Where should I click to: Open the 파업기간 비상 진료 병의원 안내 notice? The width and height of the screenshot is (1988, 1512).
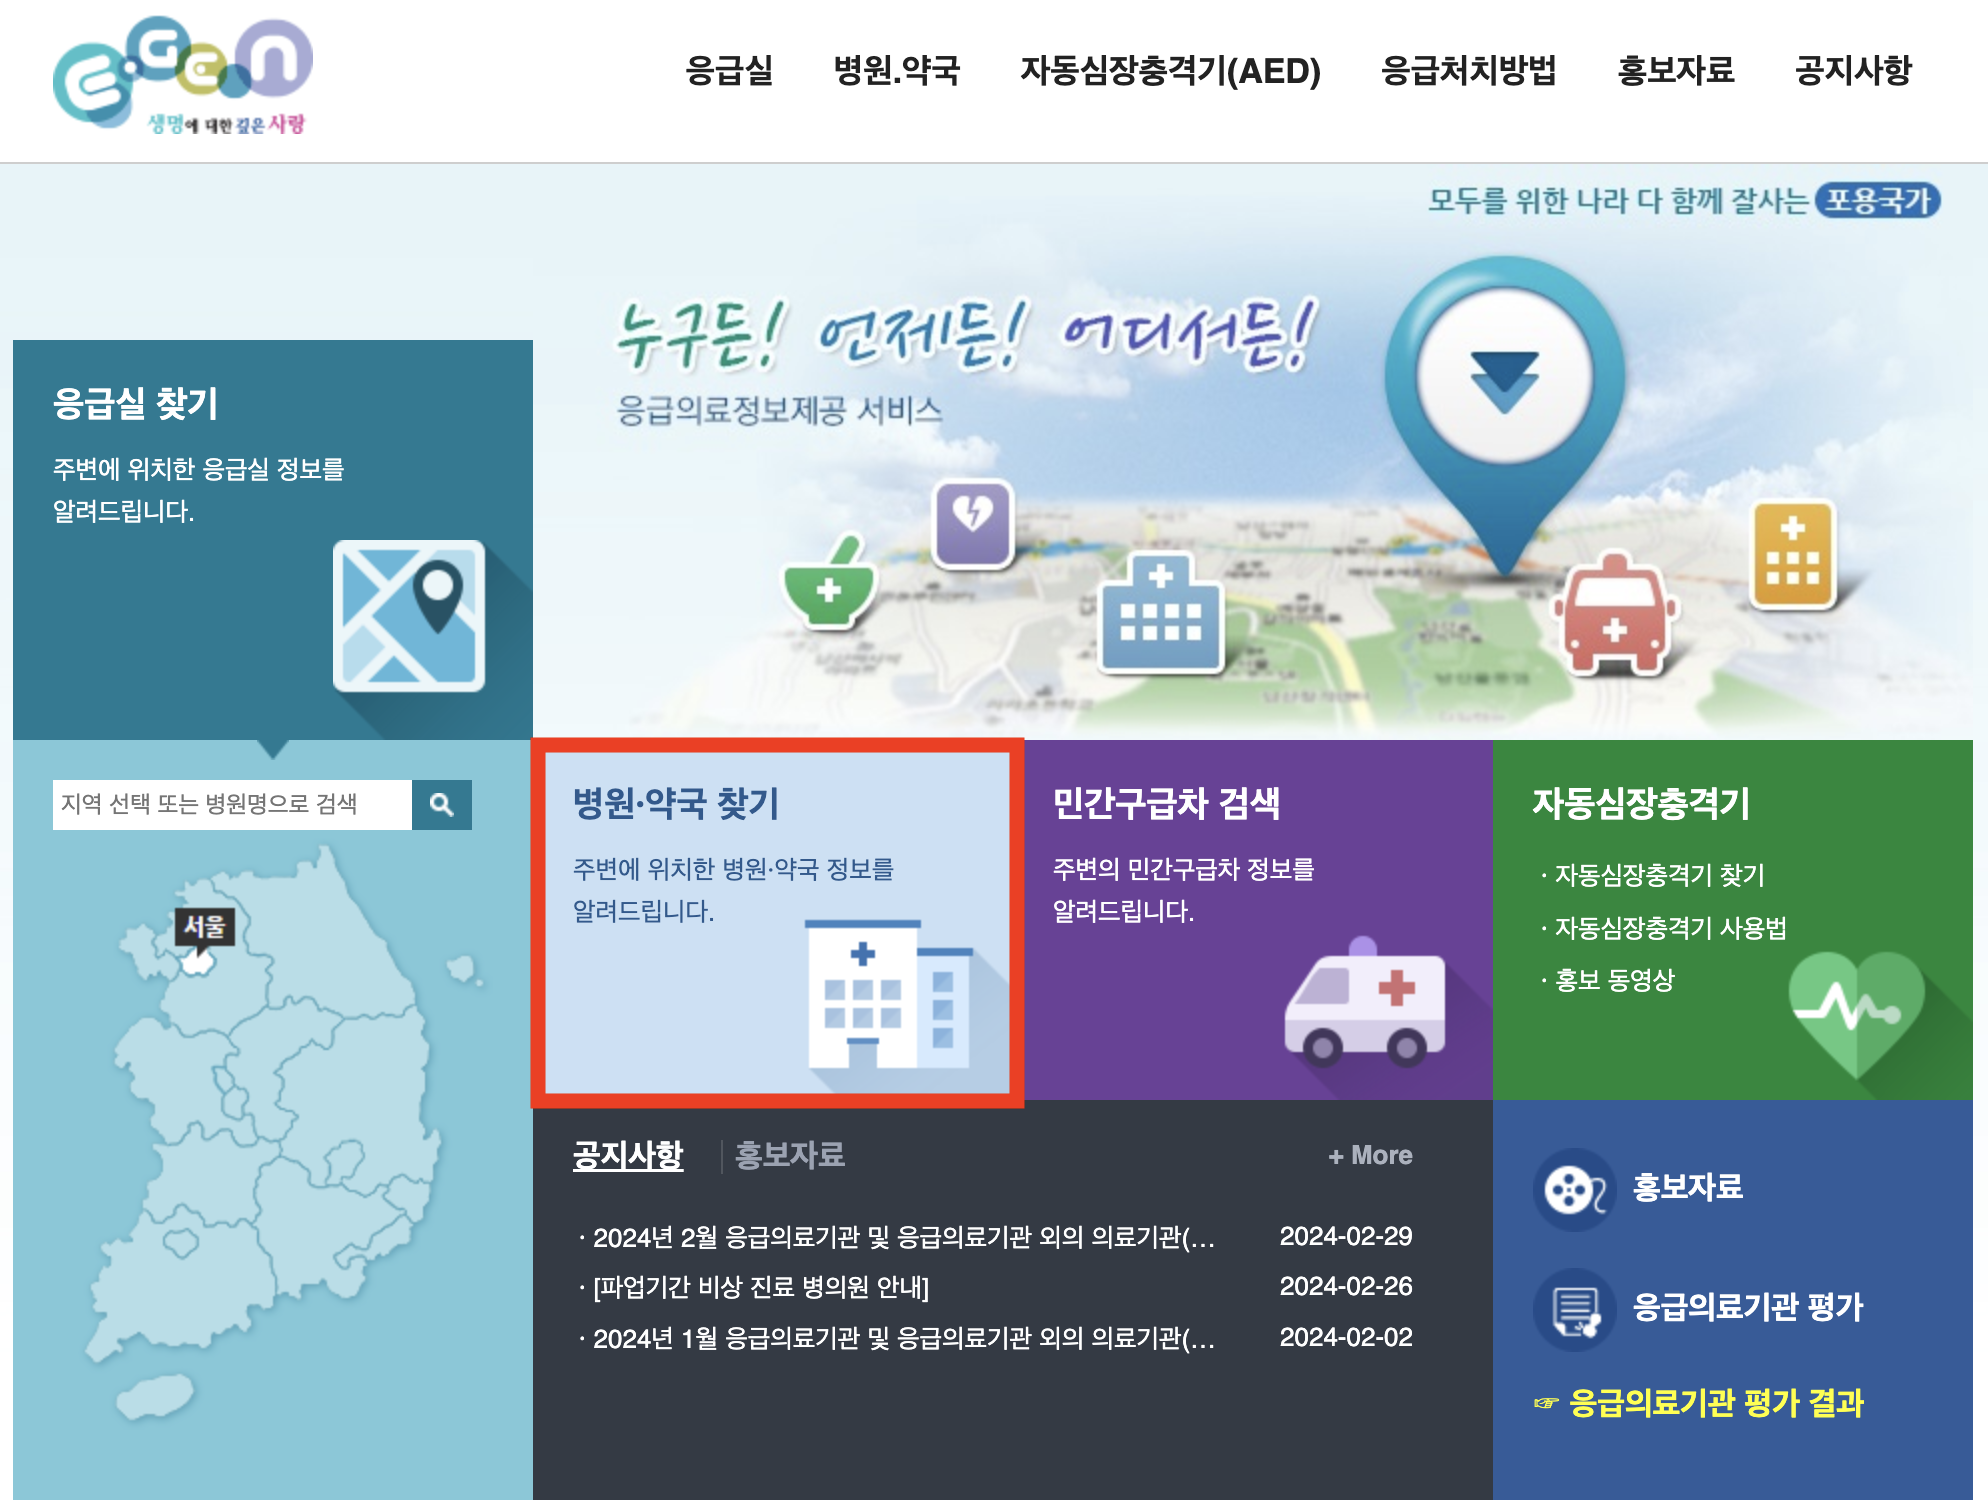(760, 1287)
